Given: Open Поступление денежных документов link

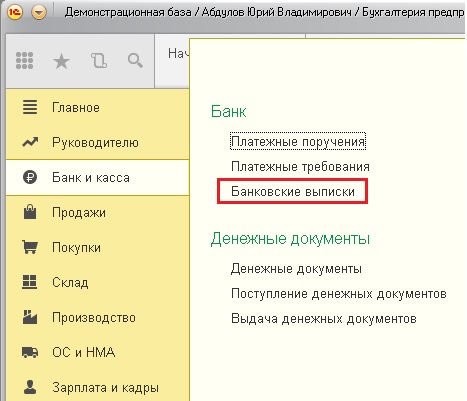Looking at the screenshot, I should tap(339, 294).
